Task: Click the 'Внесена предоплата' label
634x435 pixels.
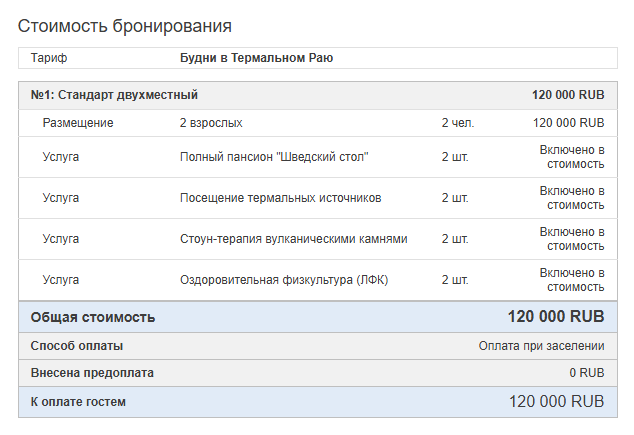Action: click(x=92, y=373)
